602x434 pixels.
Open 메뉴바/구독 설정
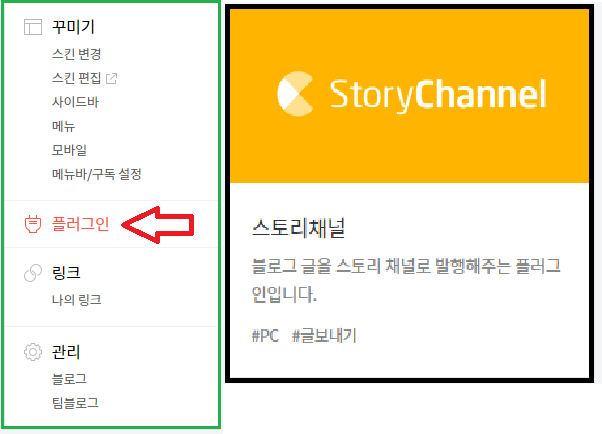click(x=97, y=174)
